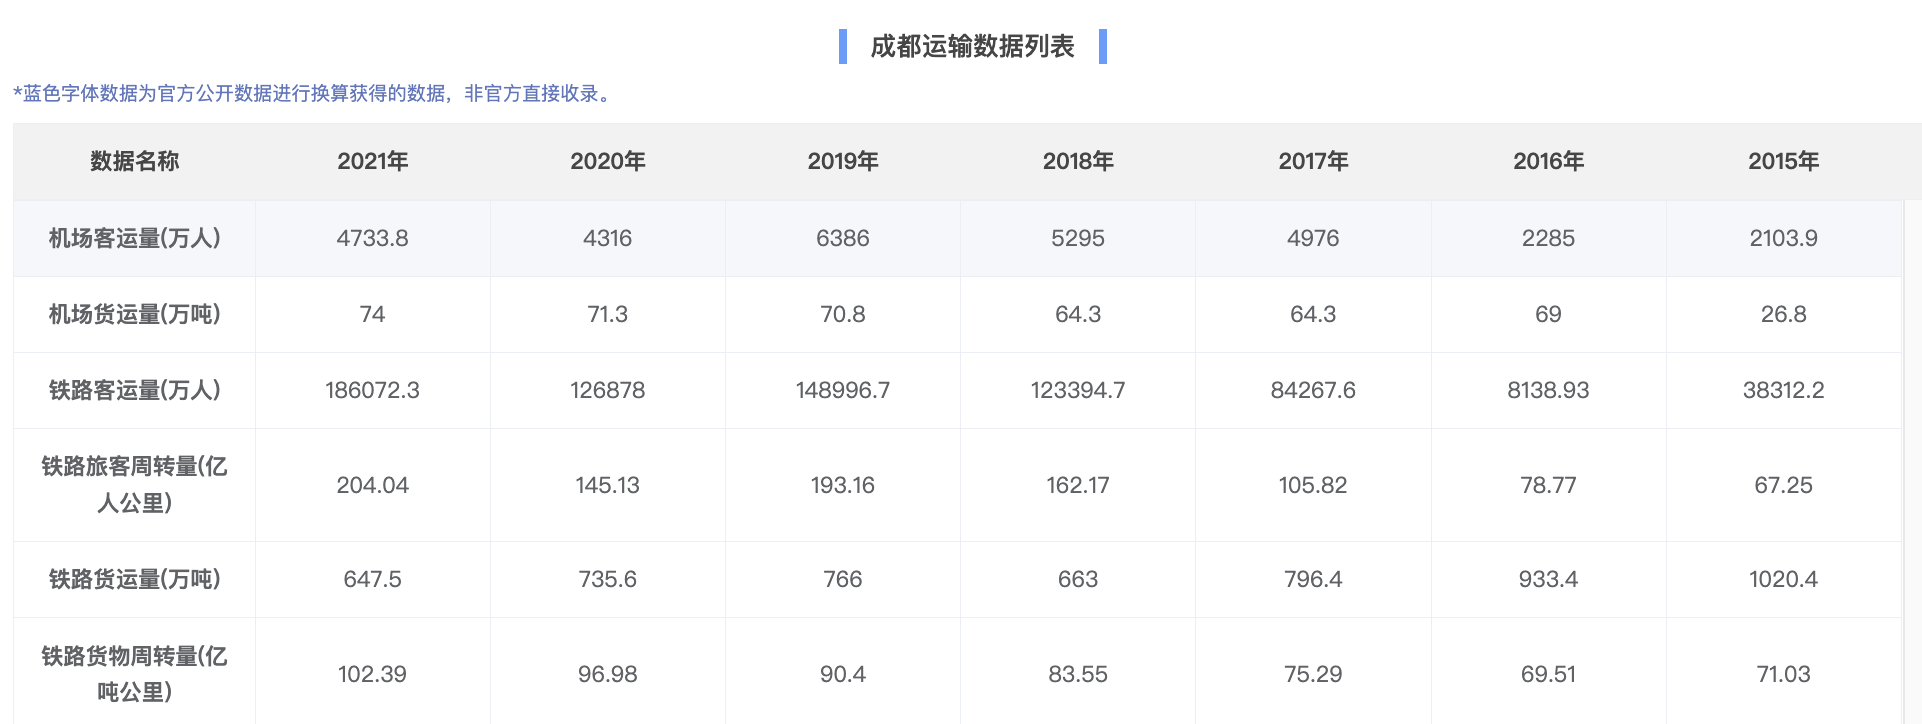Click the 64.3 cell under 2018年
The height and width of the screenshot is (724, 1922).
point(1078,314)
